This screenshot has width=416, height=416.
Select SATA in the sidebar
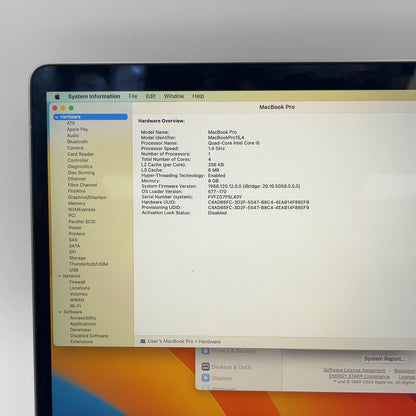click(x=74, y=246)
